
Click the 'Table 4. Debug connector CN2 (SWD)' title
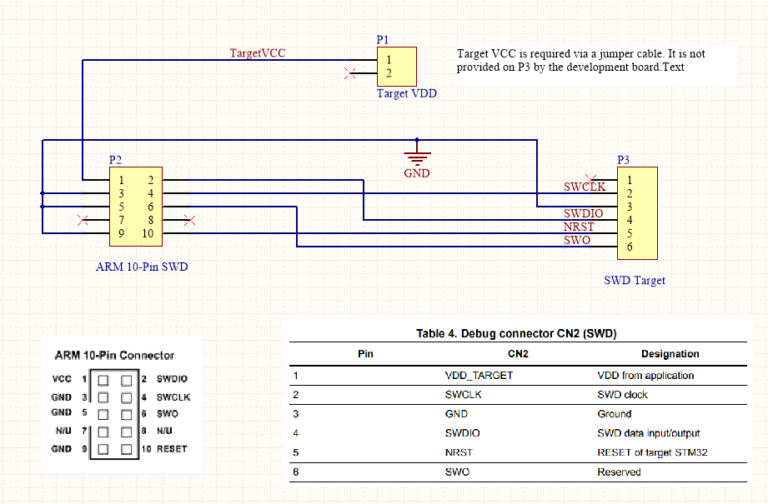click(x=516, y=334)
